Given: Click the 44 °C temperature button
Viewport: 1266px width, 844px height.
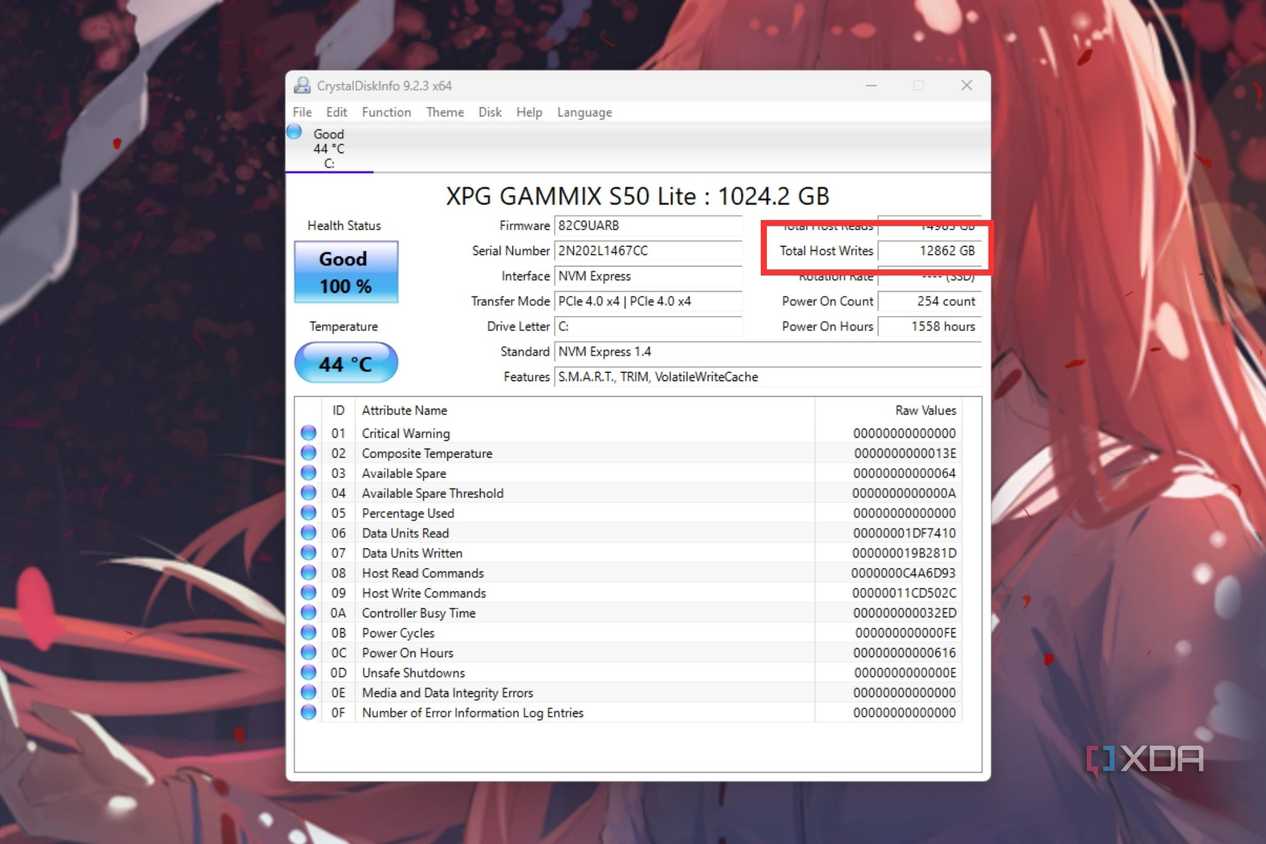Looking at the screenshot, I should [346, 363].
